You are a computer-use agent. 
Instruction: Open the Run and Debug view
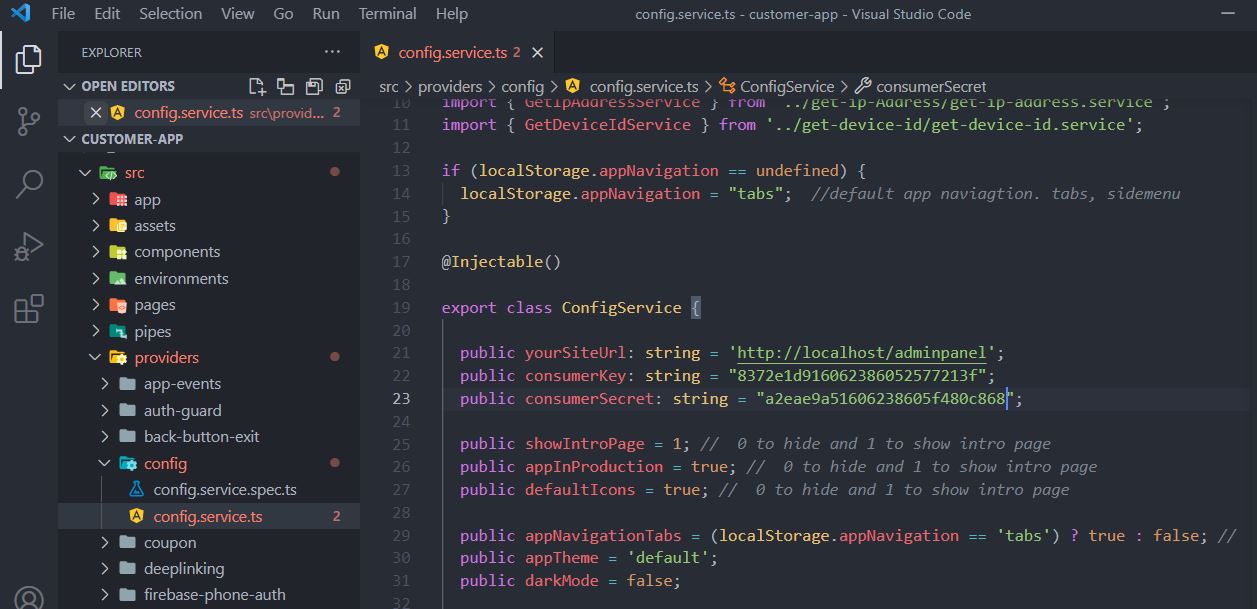click(29, 246)
